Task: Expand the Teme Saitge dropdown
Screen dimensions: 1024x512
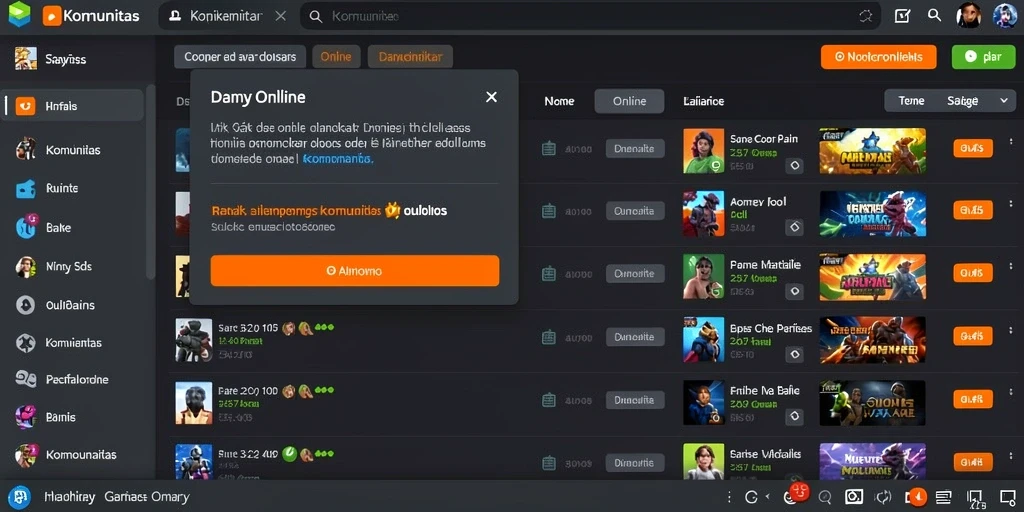Action: tap(949, 101)
